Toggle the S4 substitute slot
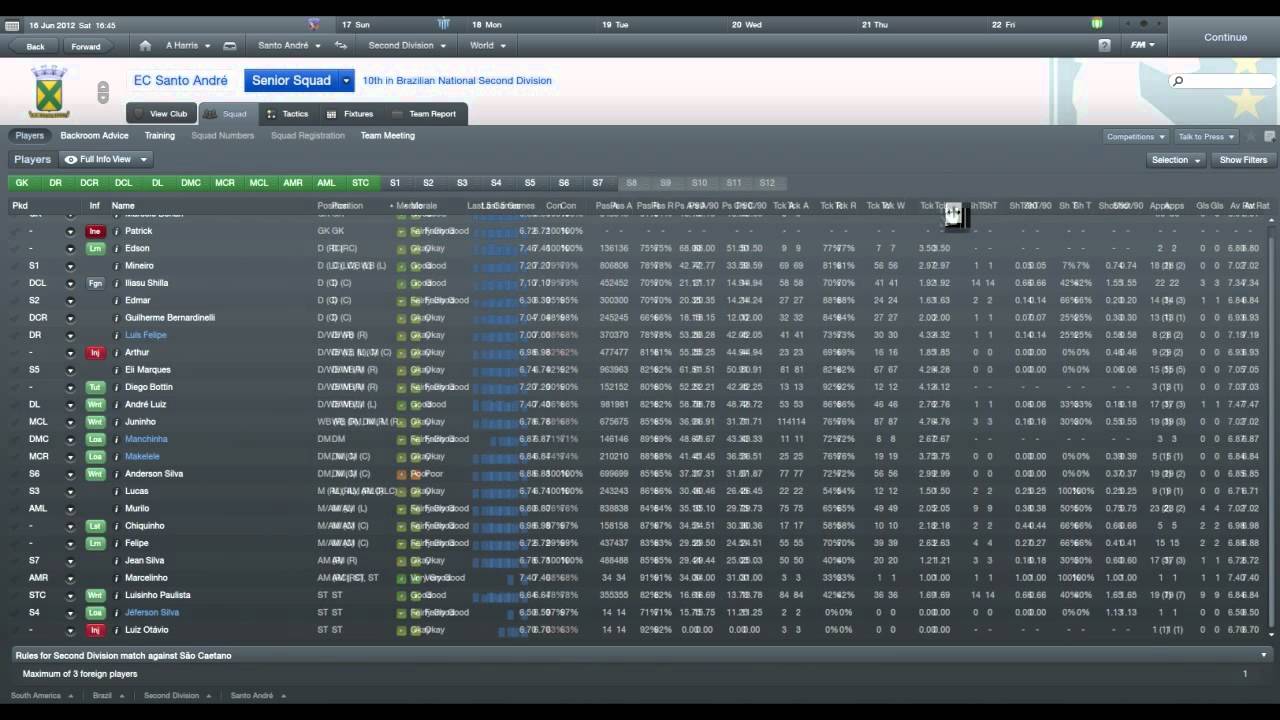 pos(496,183)
